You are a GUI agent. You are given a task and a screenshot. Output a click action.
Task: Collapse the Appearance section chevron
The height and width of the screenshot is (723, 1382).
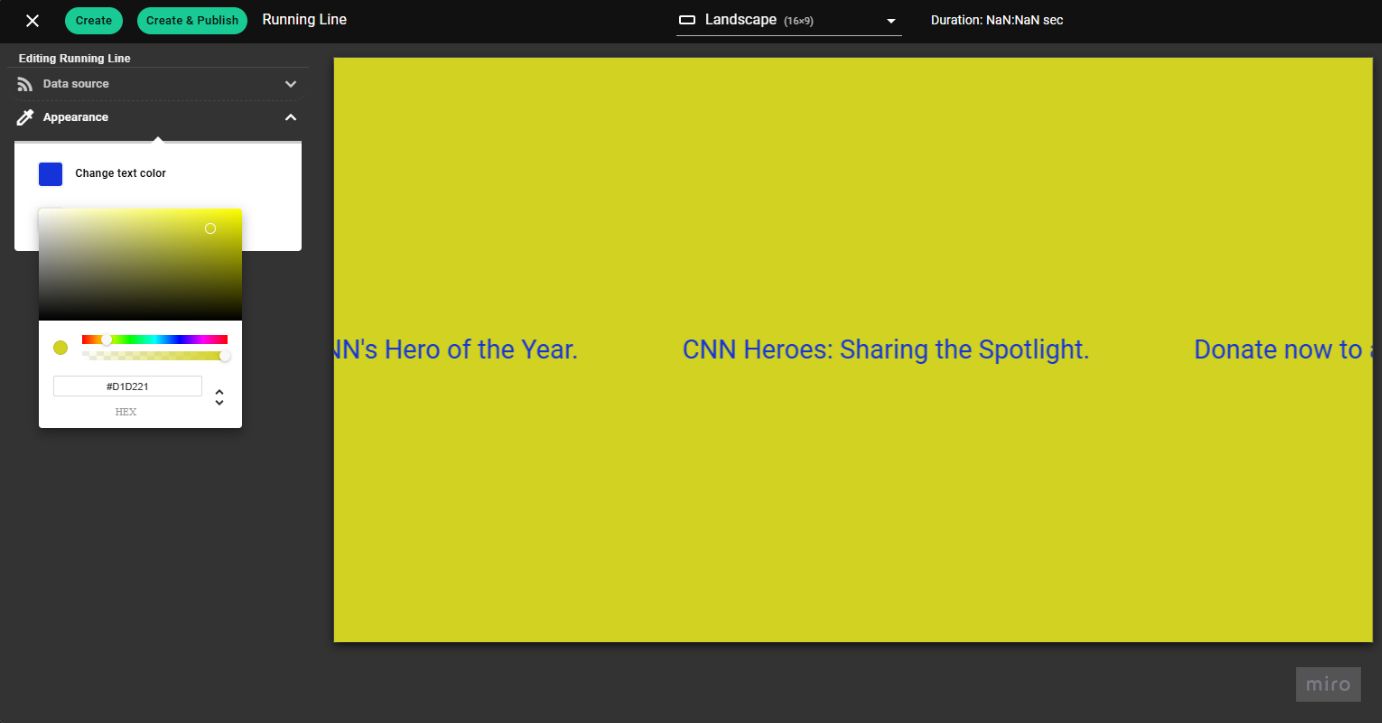tap(291, 118)
